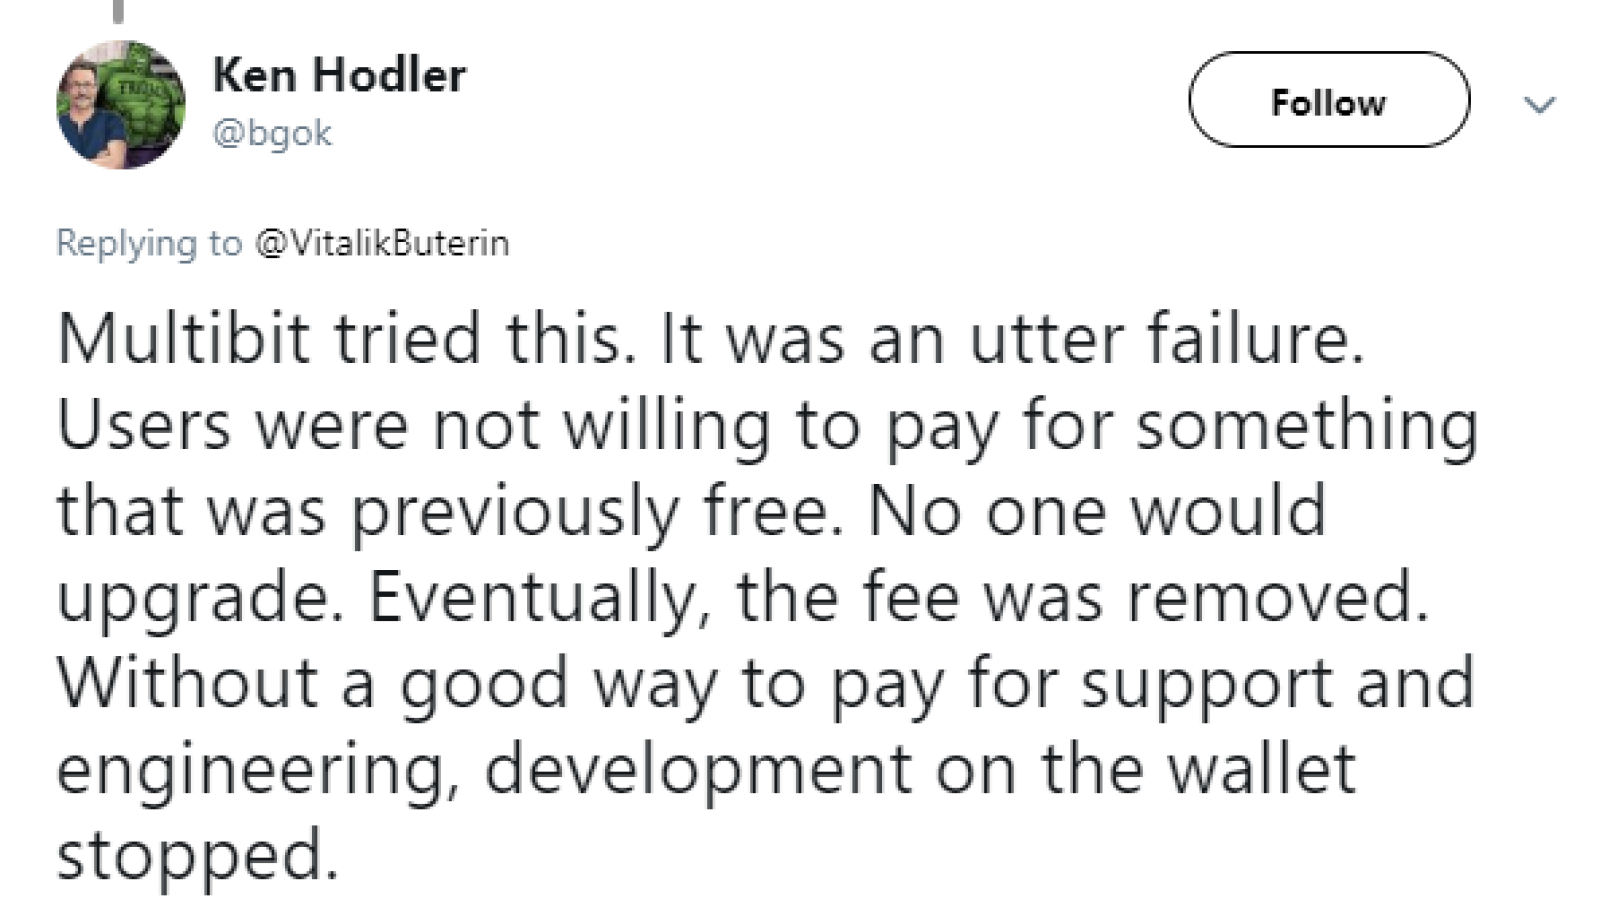Follow the @bgok account

click(1329, 100)
